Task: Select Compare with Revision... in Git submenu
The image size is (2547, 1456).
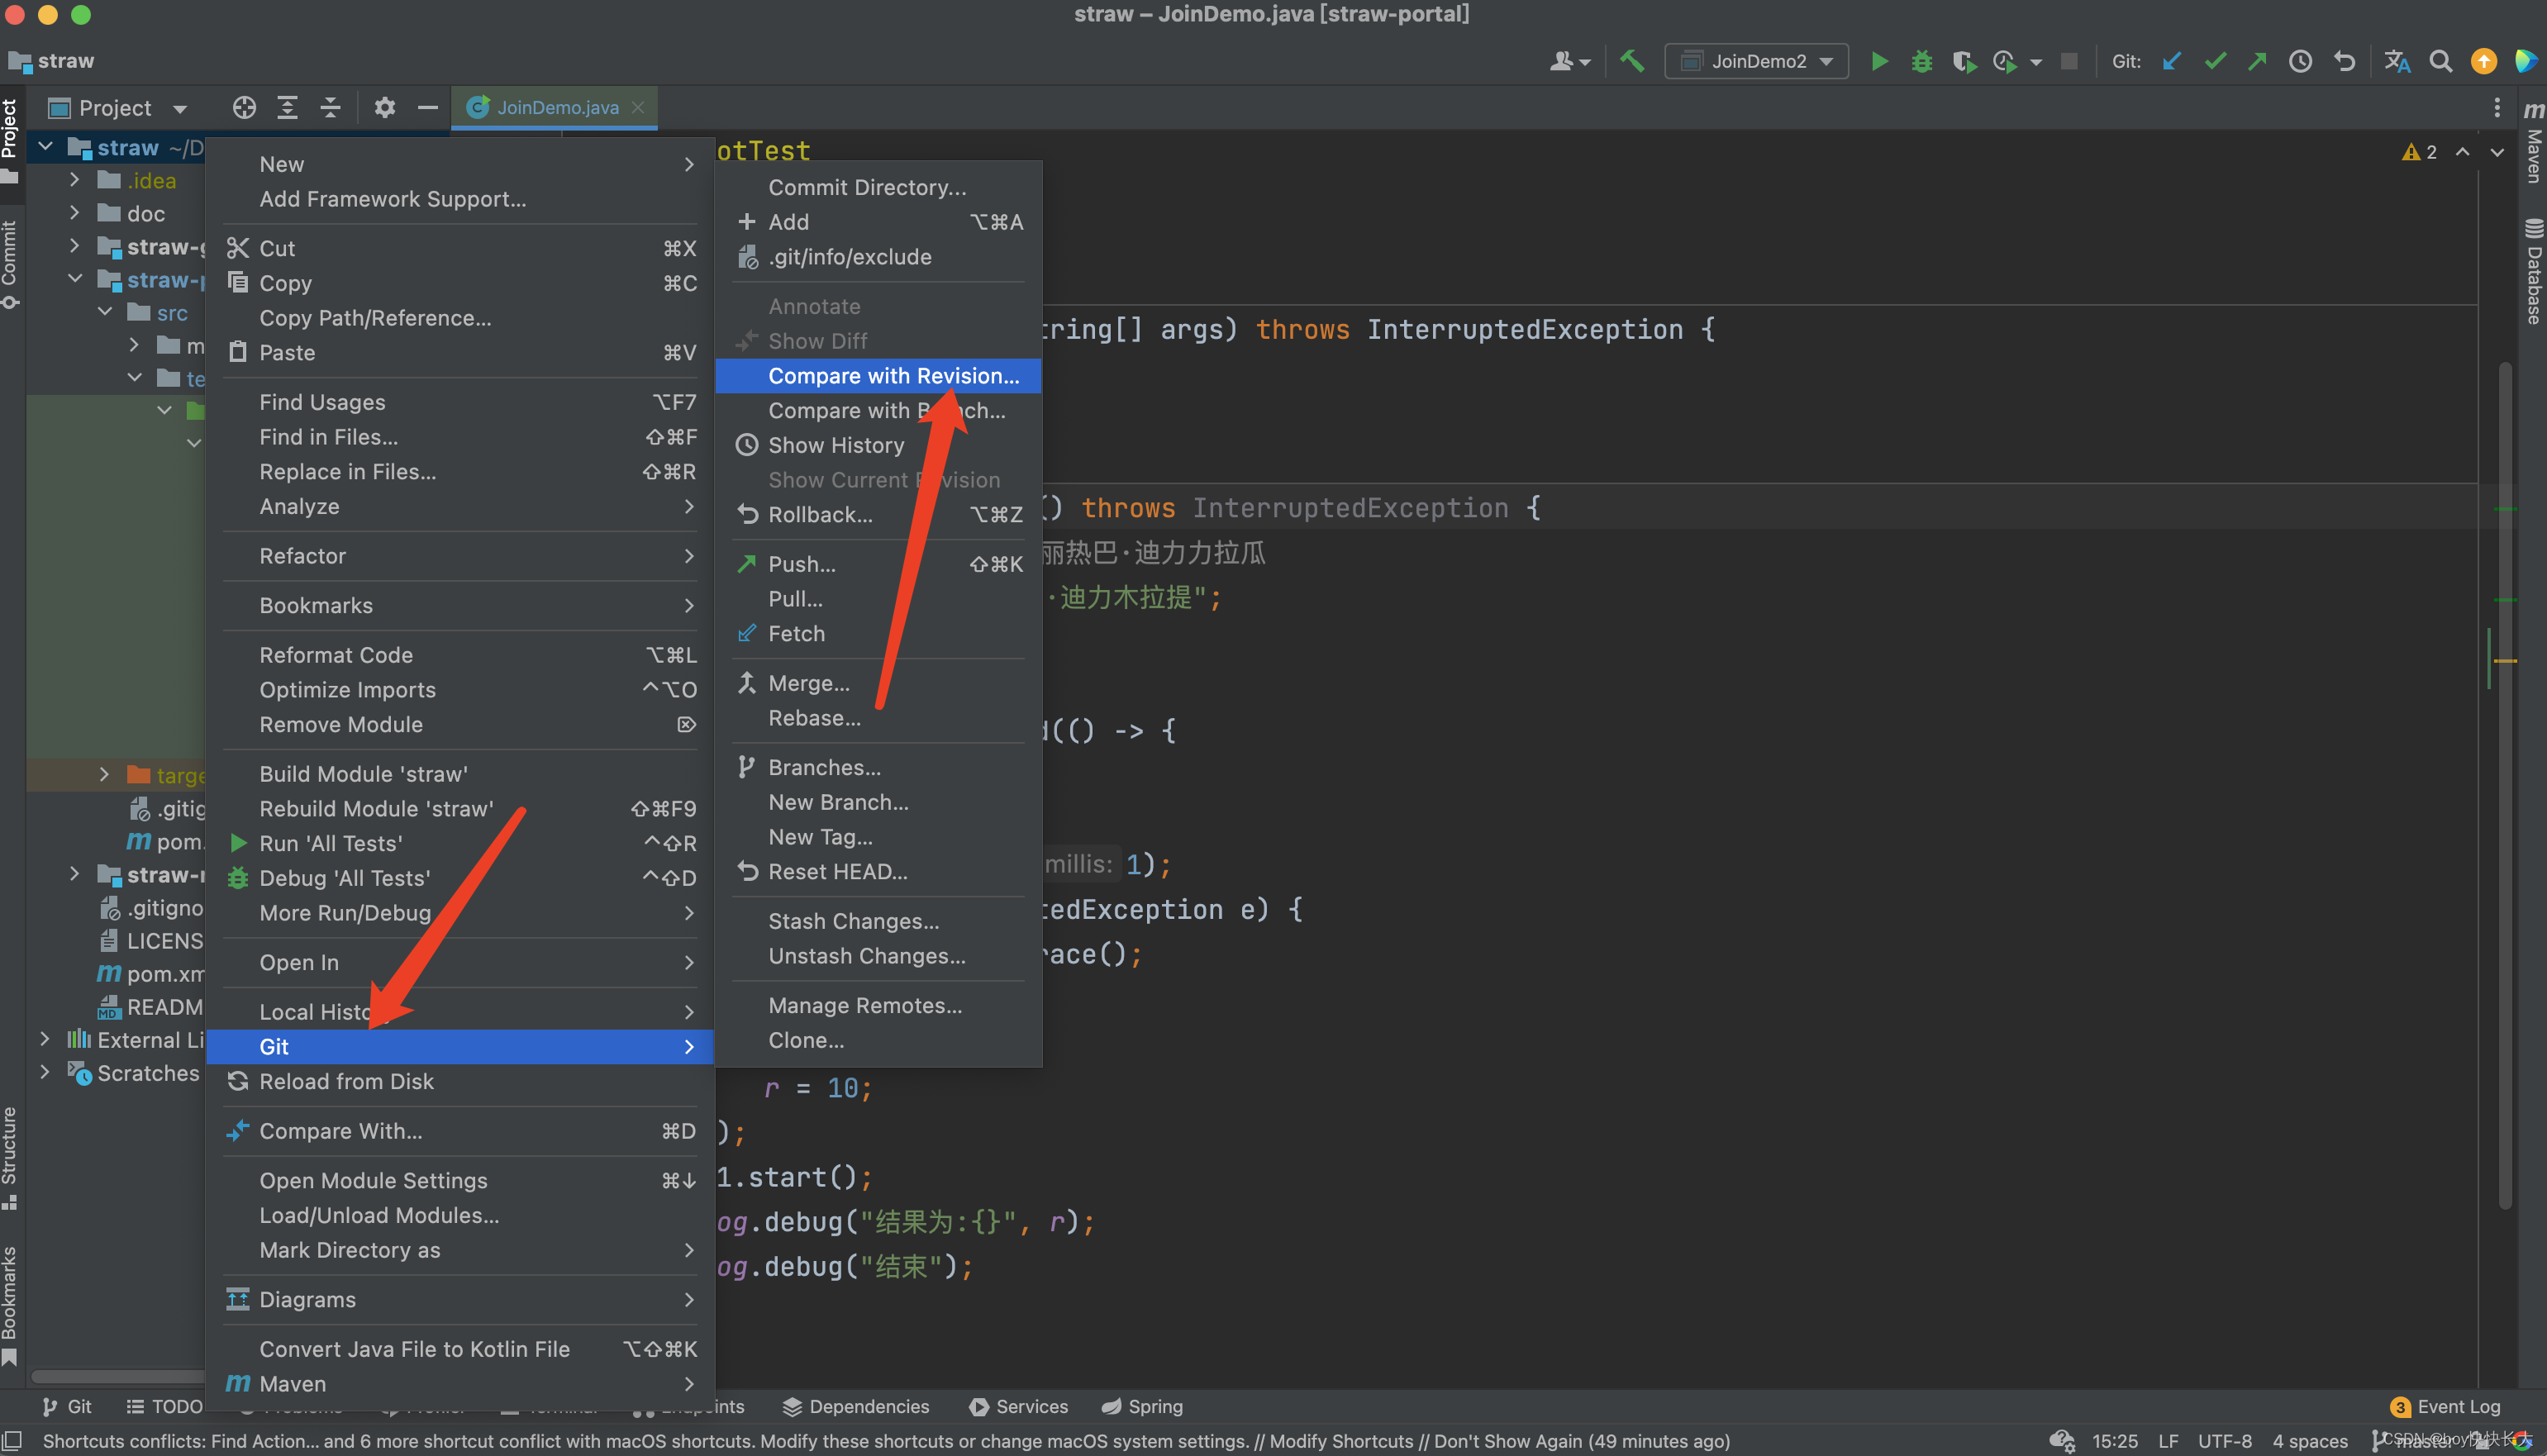Action: click(878, 376)
